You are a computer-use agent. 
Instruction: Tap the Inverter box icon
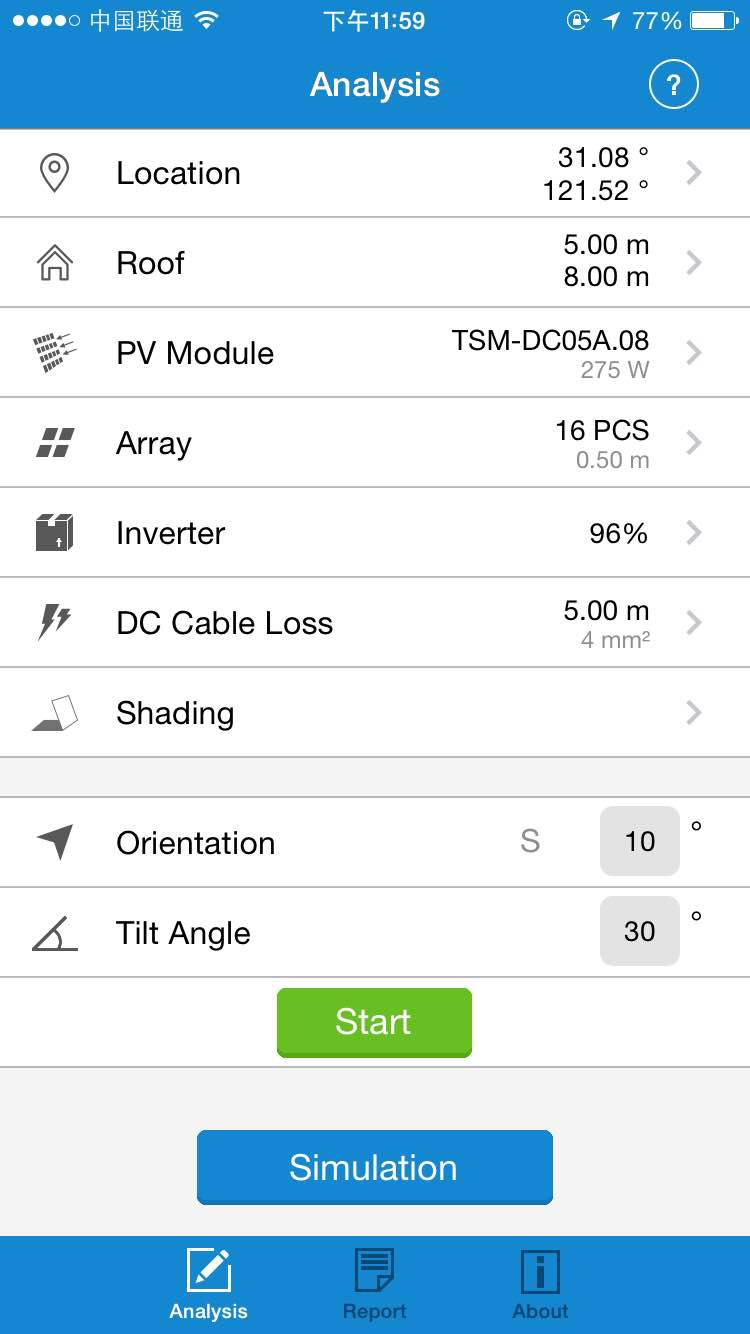(55, 533)
